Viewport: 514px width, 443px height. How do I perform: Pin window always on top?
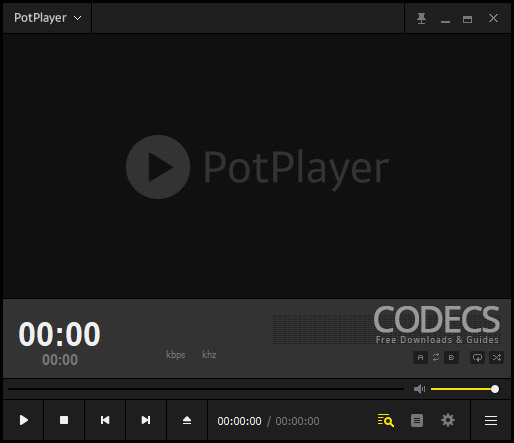[x=421, y=18]
